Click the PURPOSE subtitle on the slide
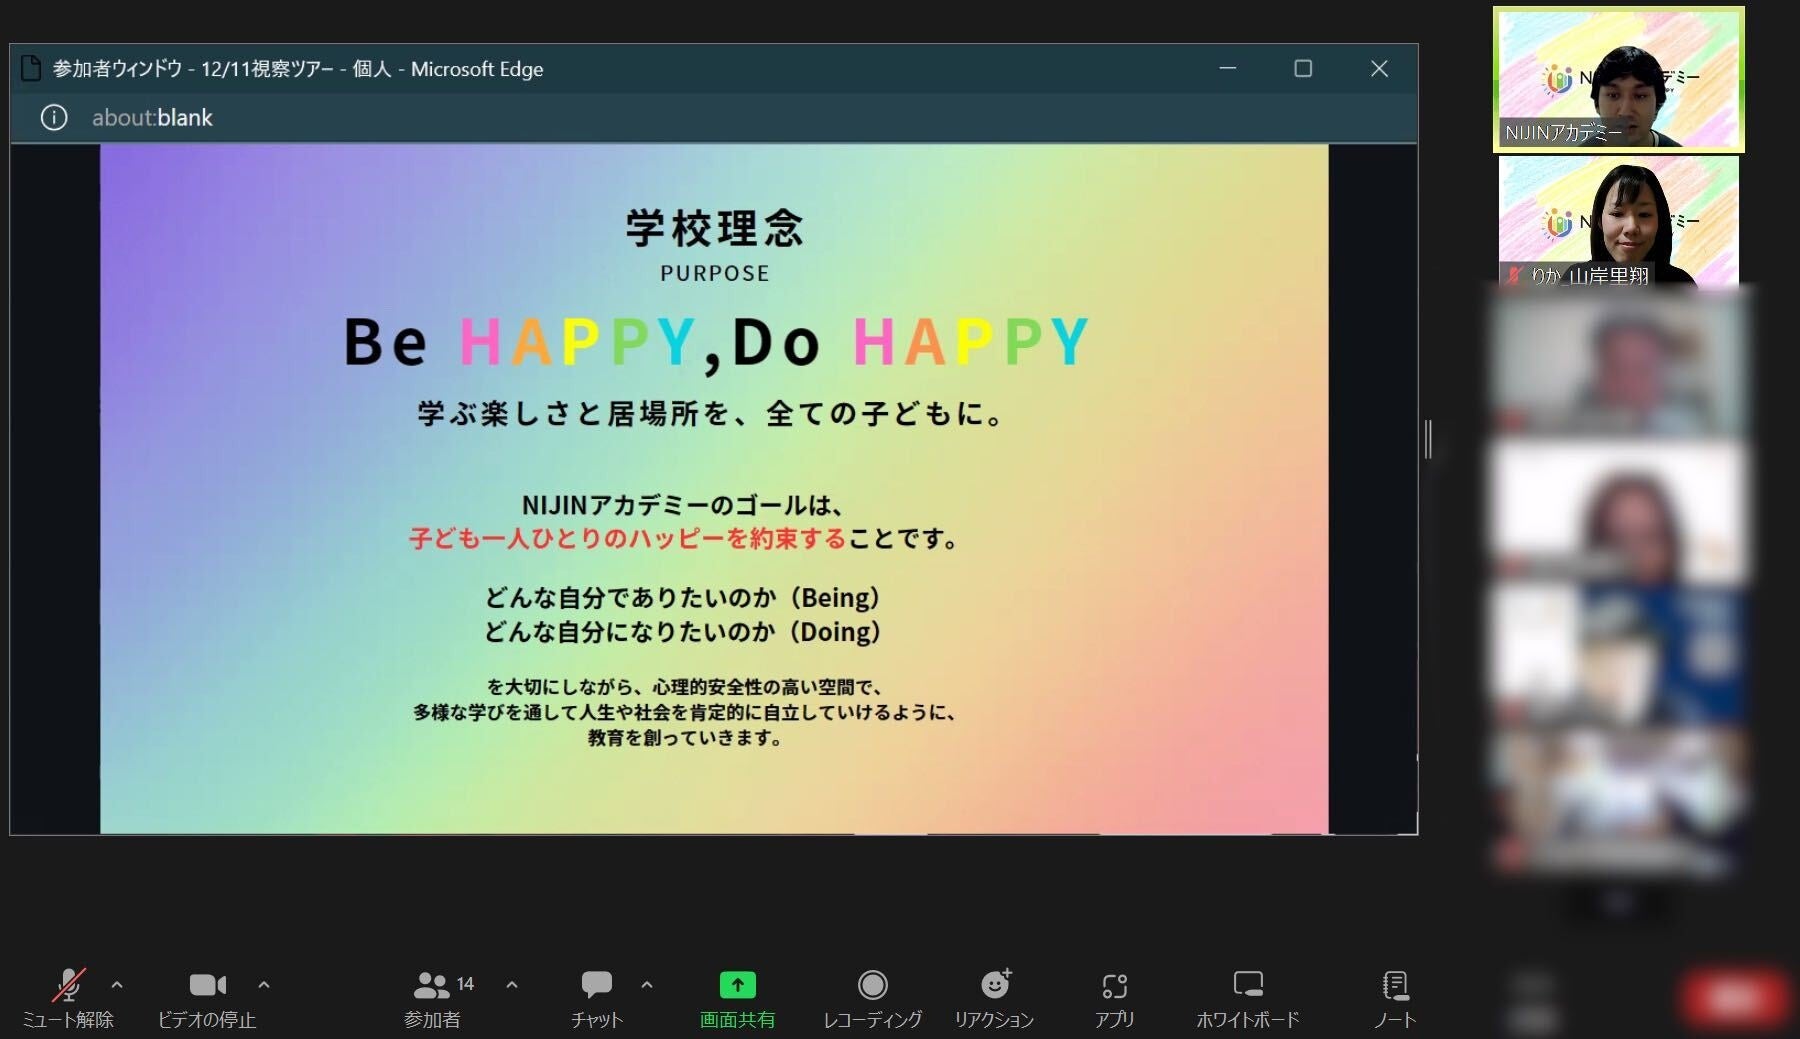The width and height of the screenshot is (1800, 1039). pyautogui.click(x=715, y=274)
